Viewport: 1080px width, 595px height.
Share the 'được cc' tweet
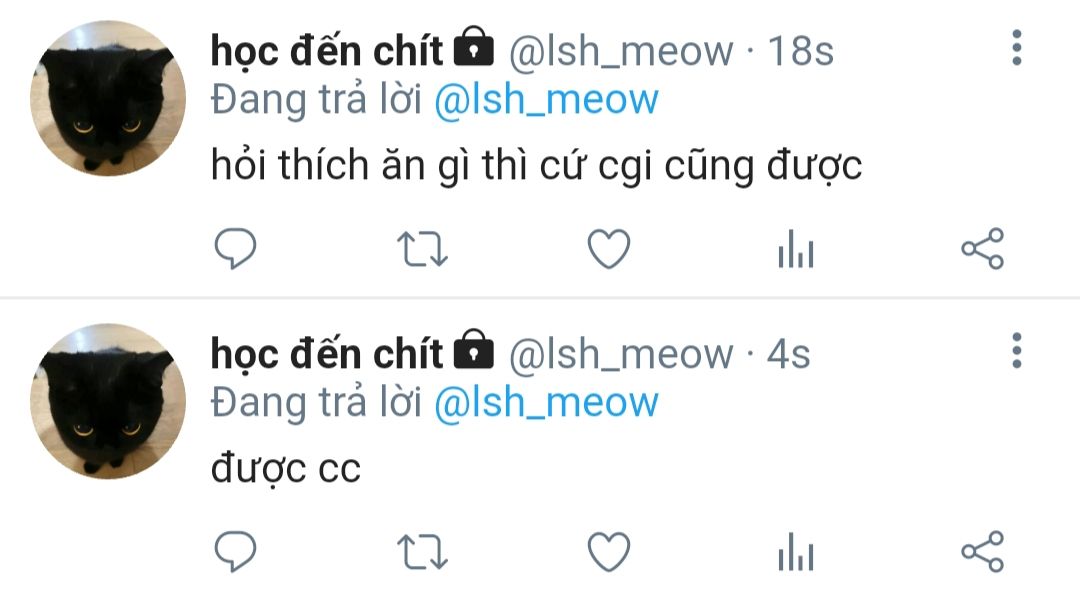(x=983, y=552)
